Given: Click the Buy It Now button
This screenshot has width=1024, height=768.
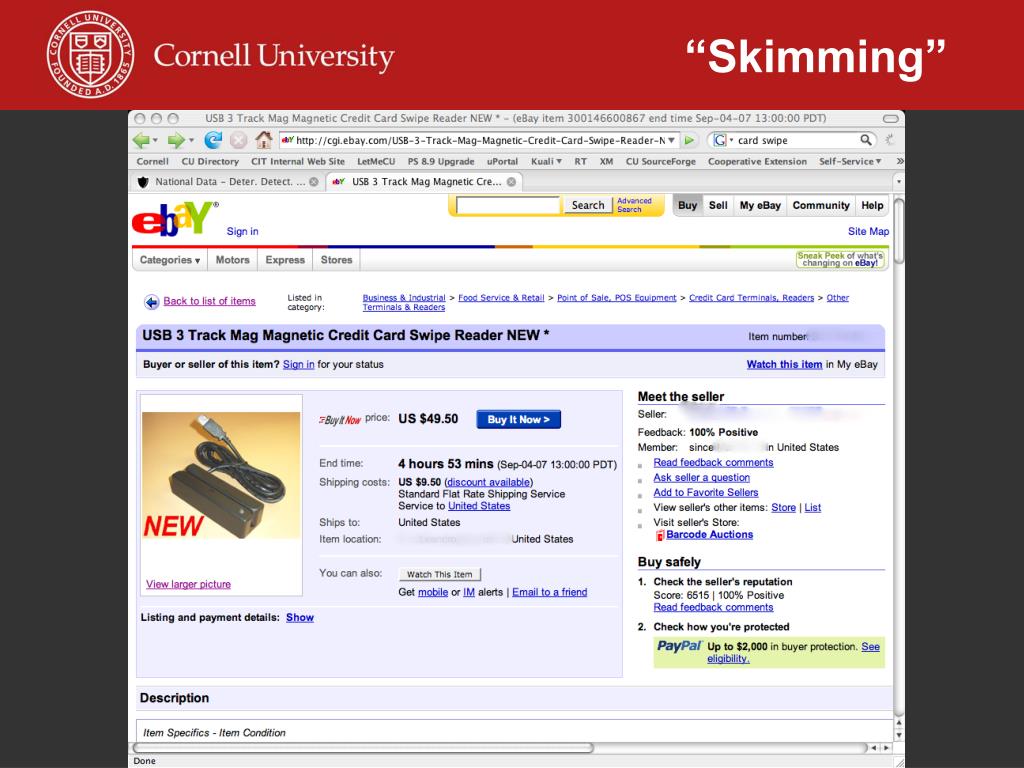Looking at the screenshot, I should click(519, 419).
